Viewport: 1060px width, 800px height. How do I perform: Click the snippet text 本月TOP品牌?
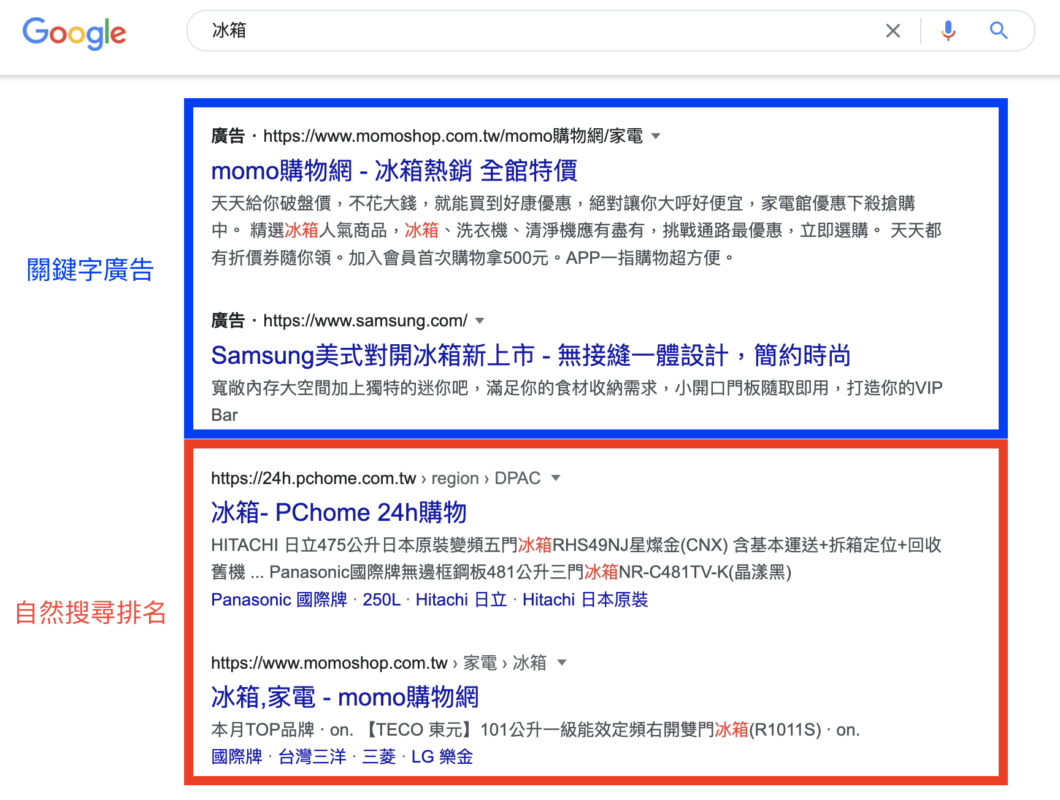tap(262, 730)
